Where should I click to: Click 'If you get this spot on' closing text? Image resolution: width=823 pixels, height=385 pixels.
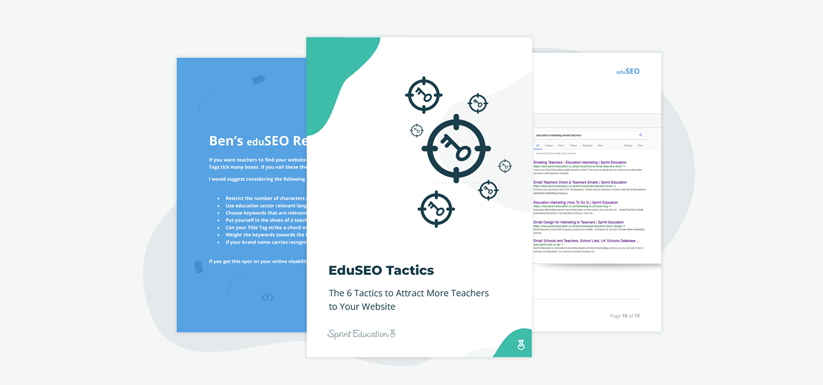(257, 261)
